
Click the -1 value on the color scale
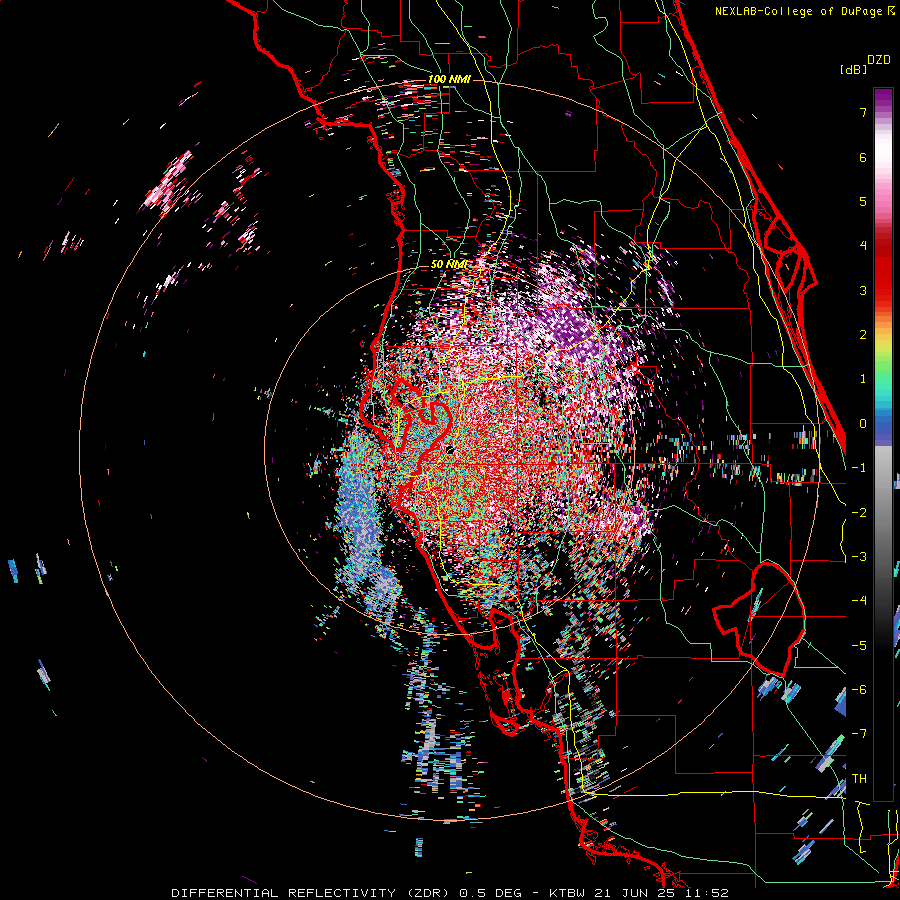(x=859, y=468)
